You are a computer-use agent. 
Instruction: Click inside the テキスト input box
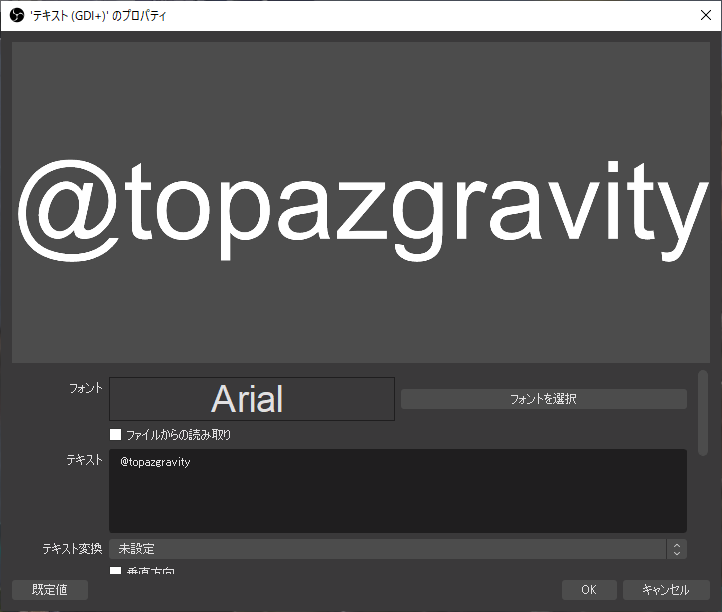tap(398, 491)
